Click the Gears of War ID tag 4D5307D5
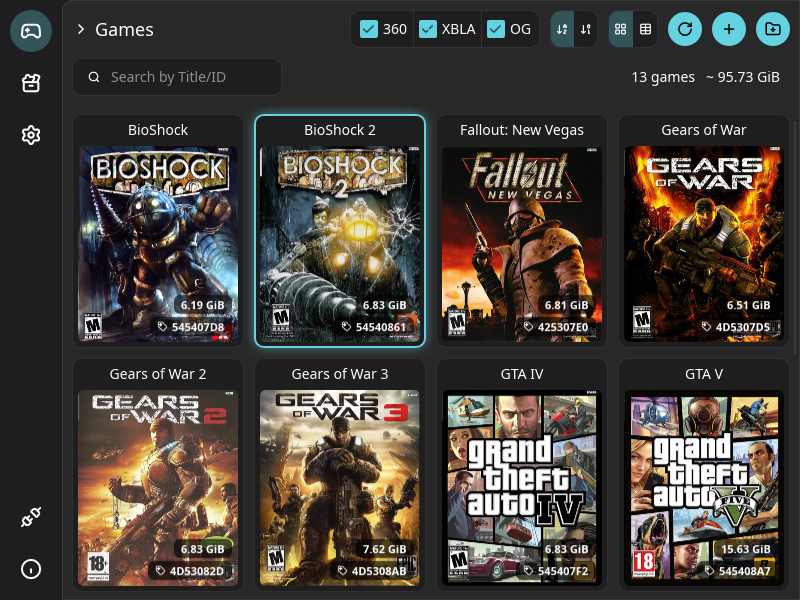800x600 pixels. pyautogui.click(x=738, y=327)
